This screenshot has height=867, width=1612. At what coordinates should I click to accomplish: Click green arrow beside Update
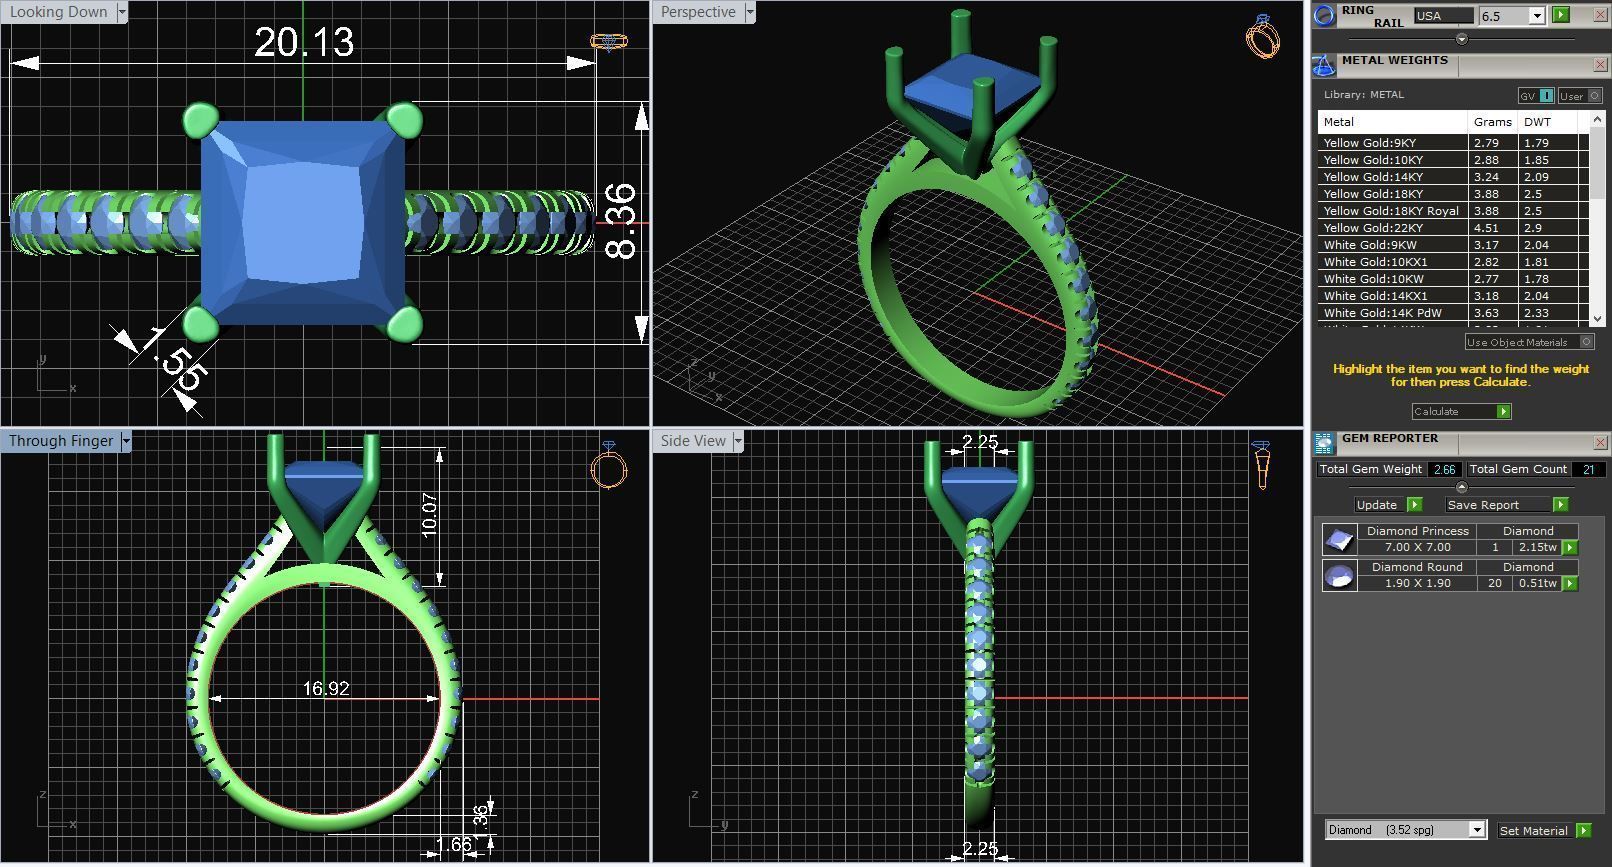[x=1414, y=505]
